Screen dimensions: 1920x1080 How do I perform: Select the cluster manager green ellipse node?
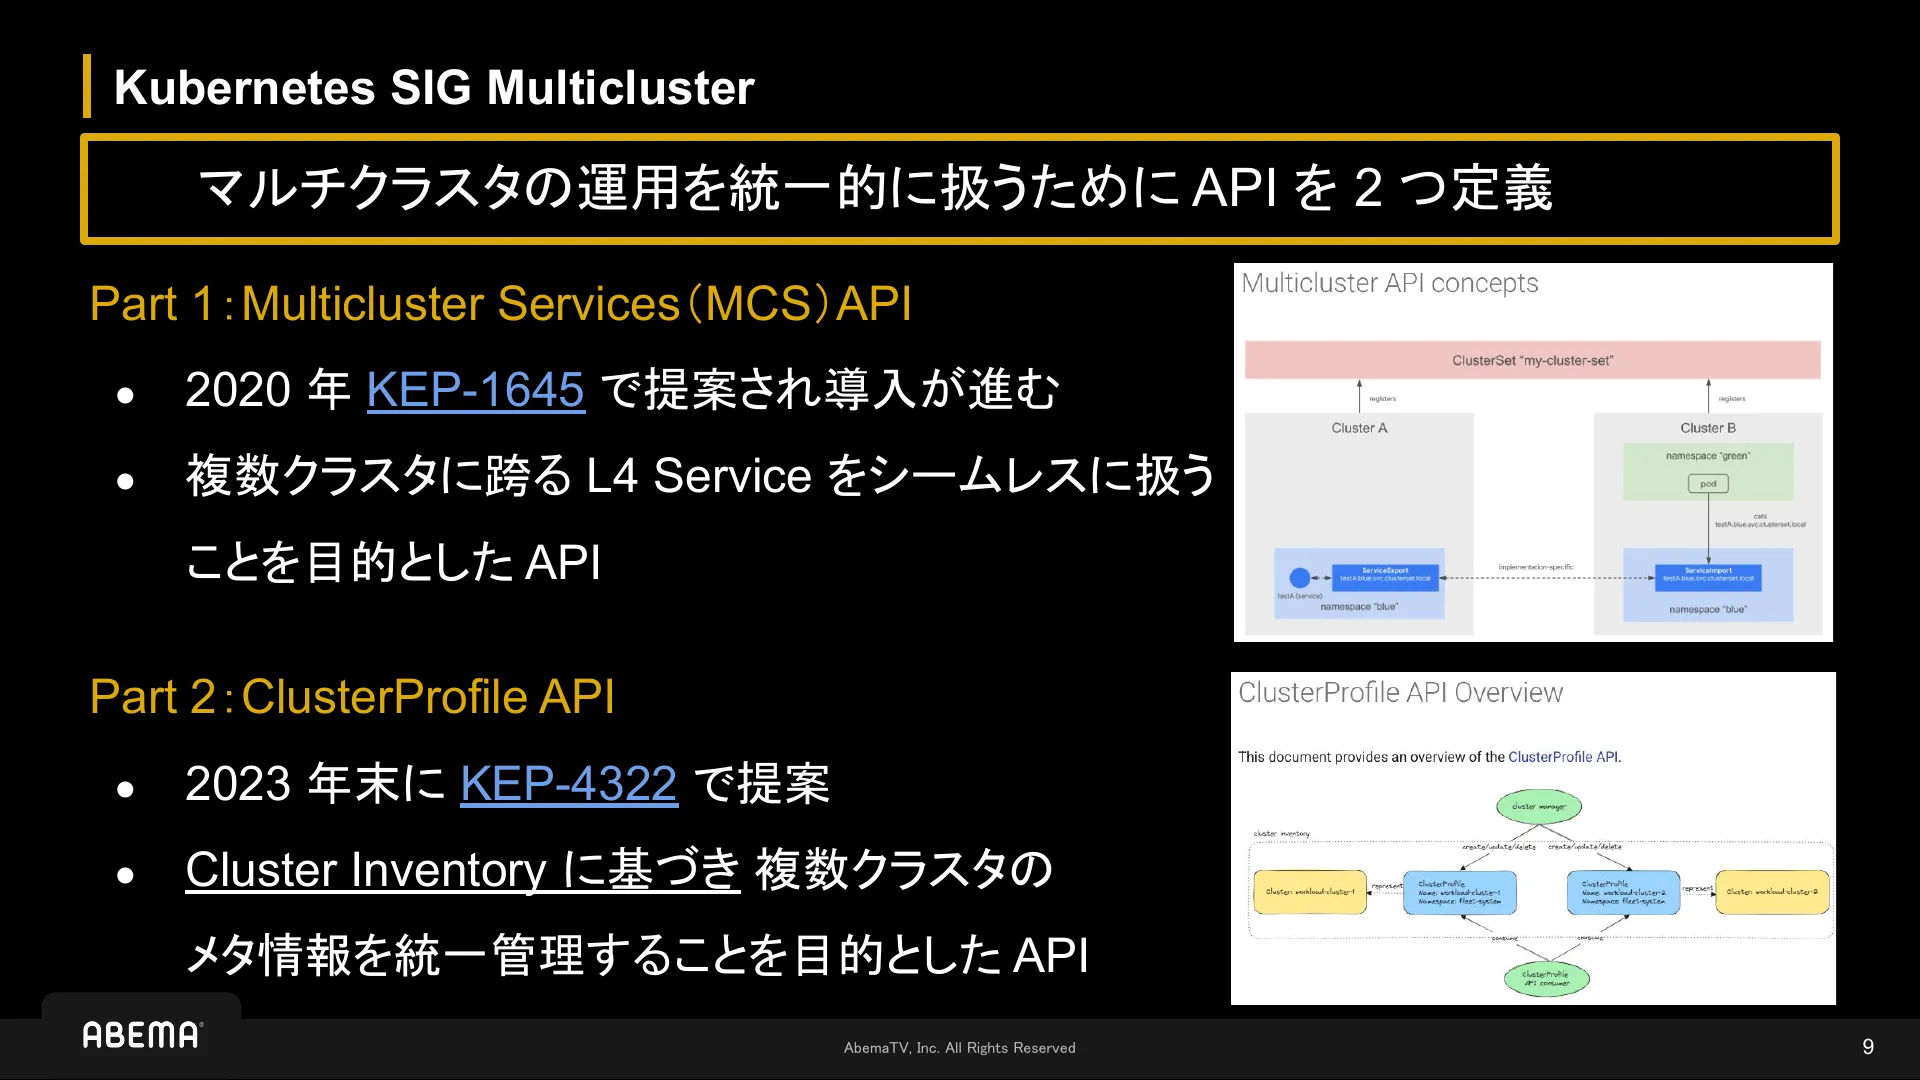pyautogui.click(x=1539, y=806)
